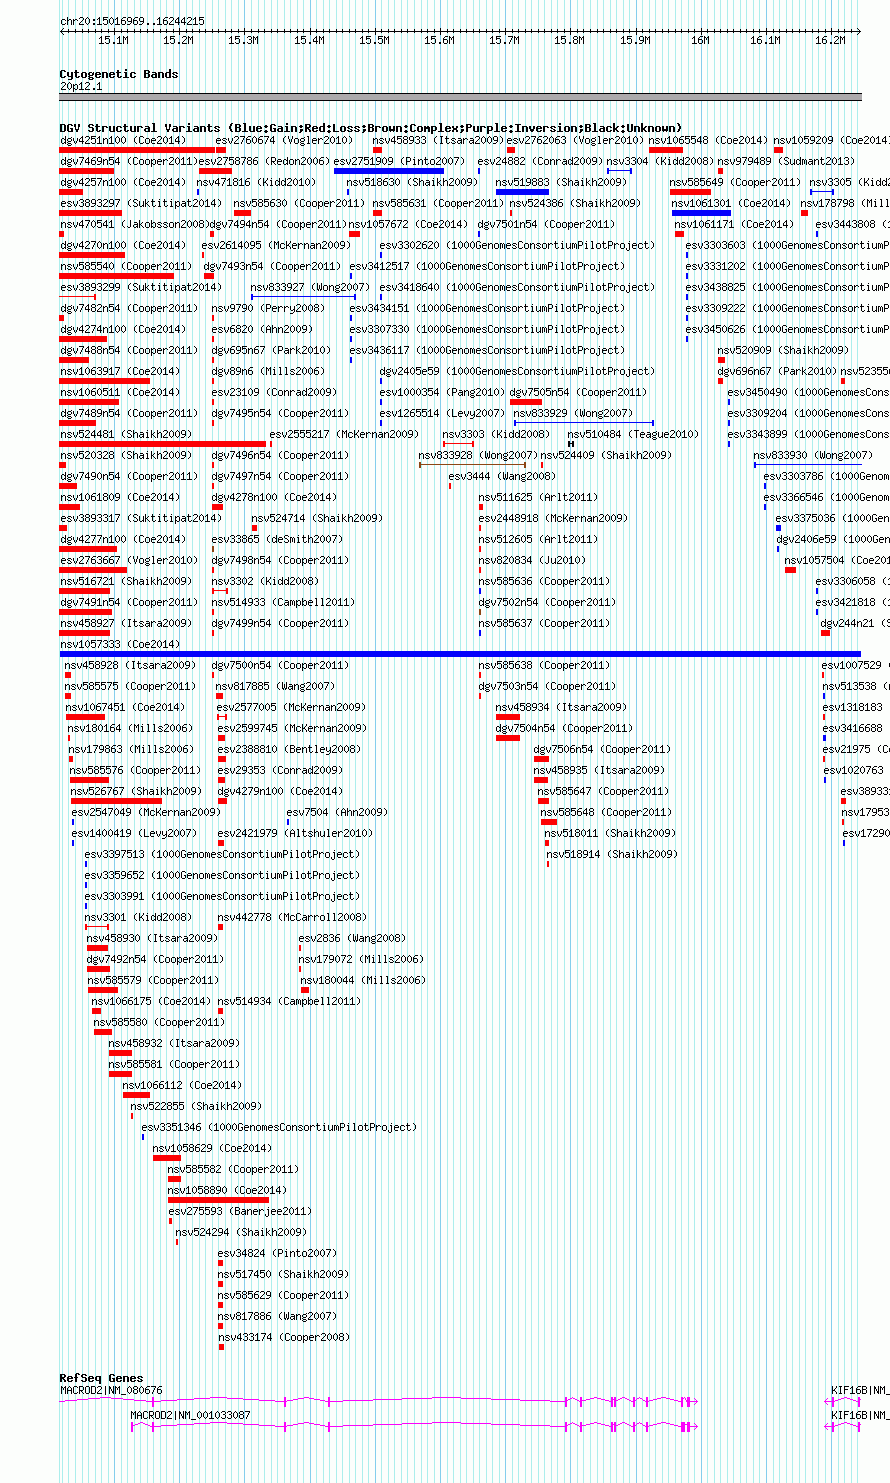Click the blue bar under nsv519883 (Shaikh2009)
This screenshot has height=1483, width=890.
pyautogui.click(x=522, y=192)
